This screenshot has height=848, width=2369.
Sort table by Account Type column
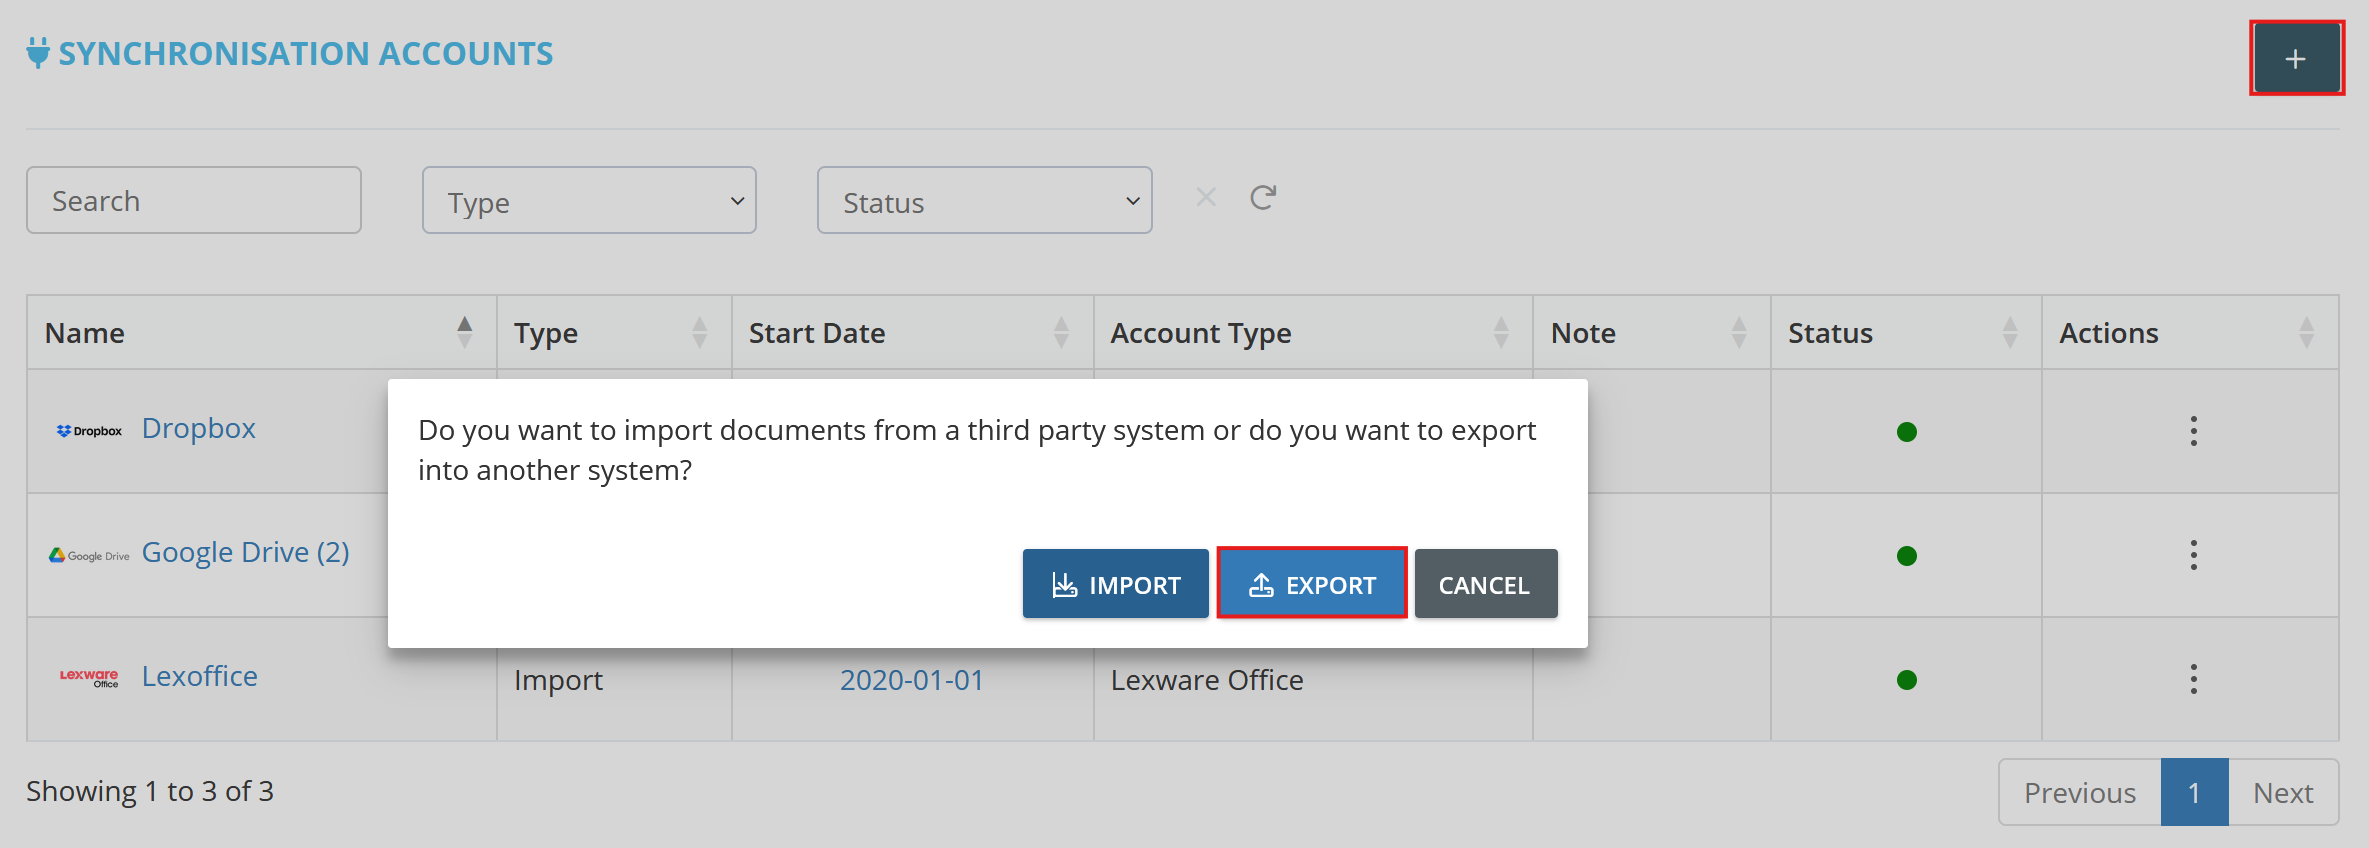(1313, 333)
